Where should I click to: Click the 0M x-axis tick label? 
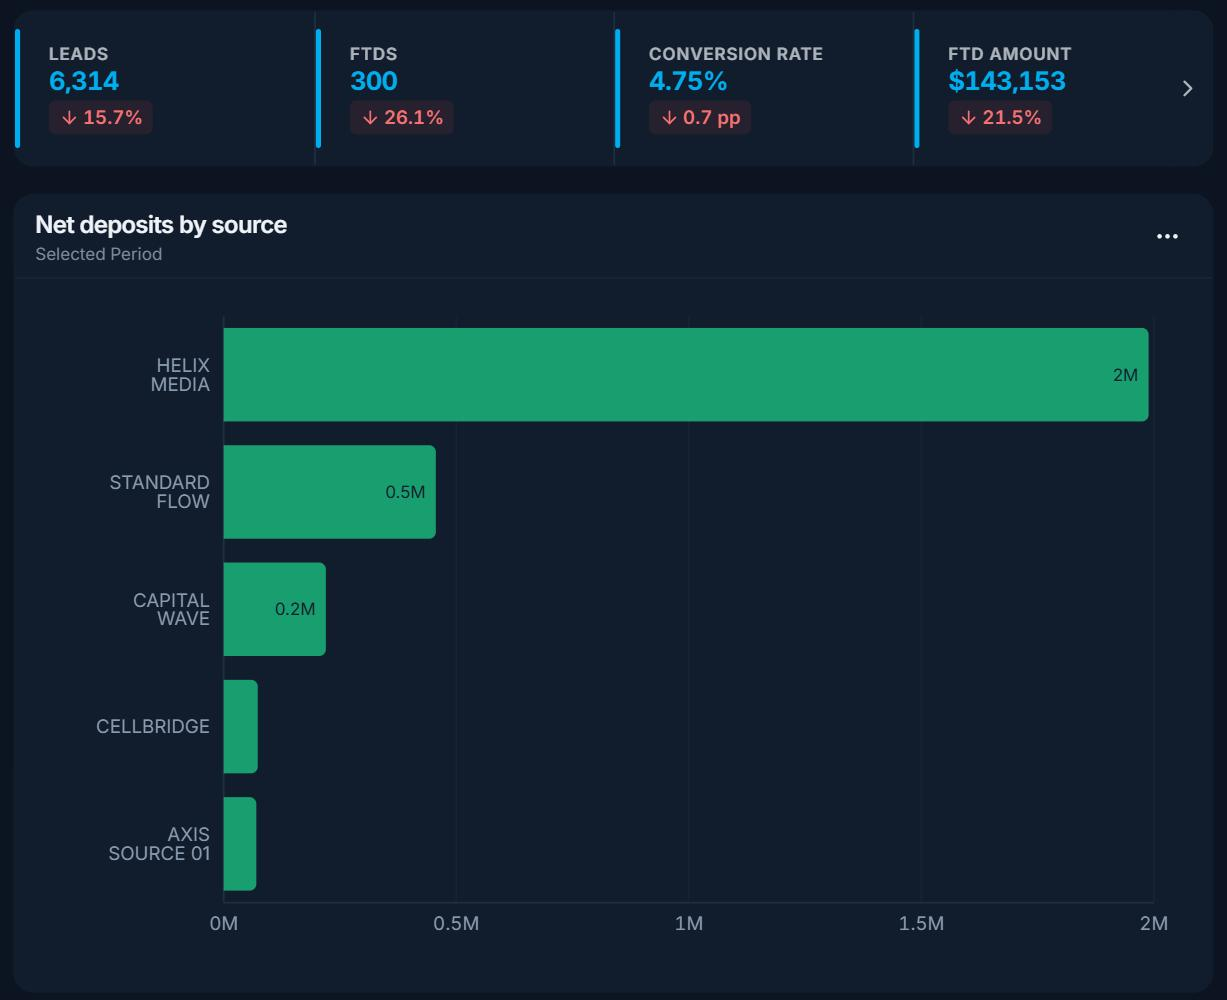(x=224, y=923)
